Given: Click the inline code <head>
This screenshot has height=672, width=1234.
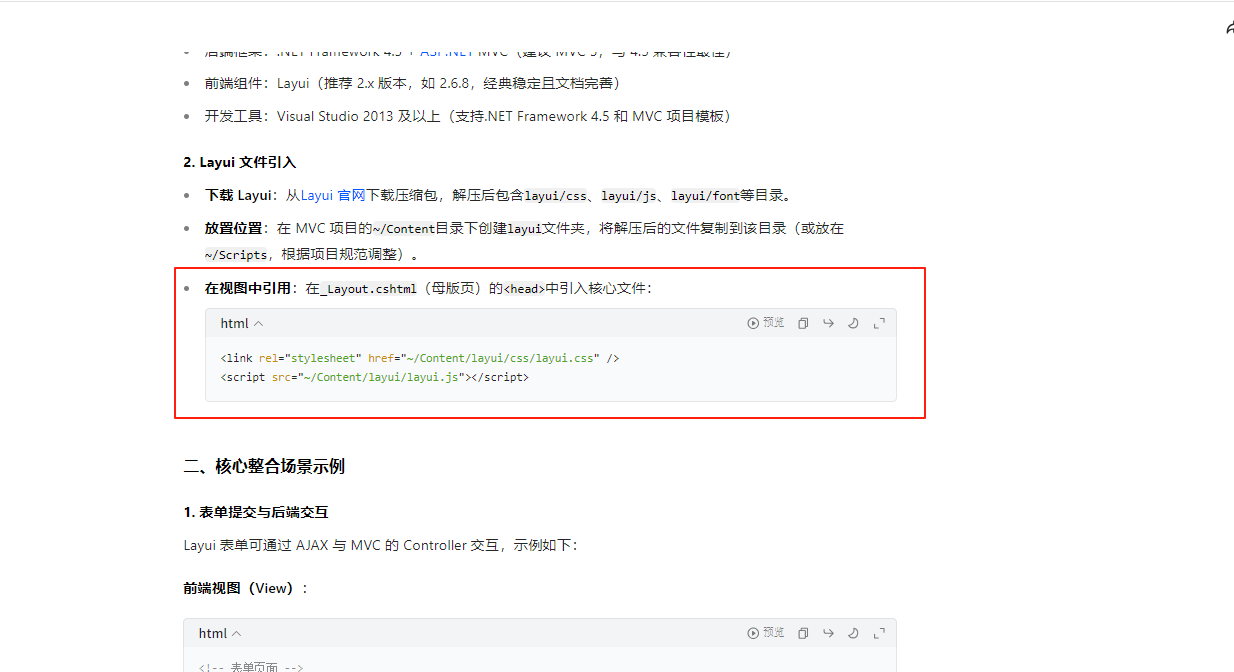Looking at the screenshot, I should click(524, 289).
